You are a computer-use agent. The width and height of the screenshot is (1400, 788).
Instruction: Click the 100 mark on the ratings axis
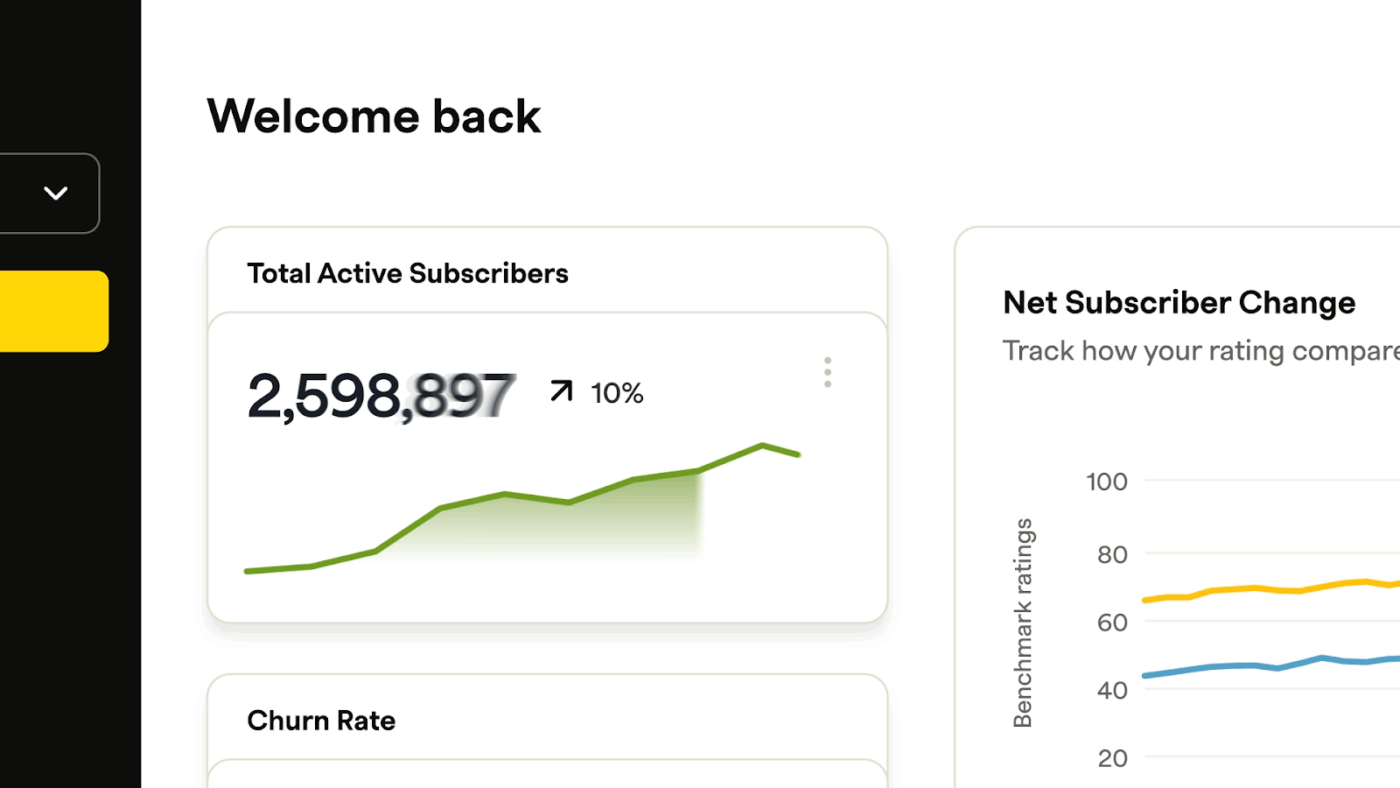pos(1106,481)
